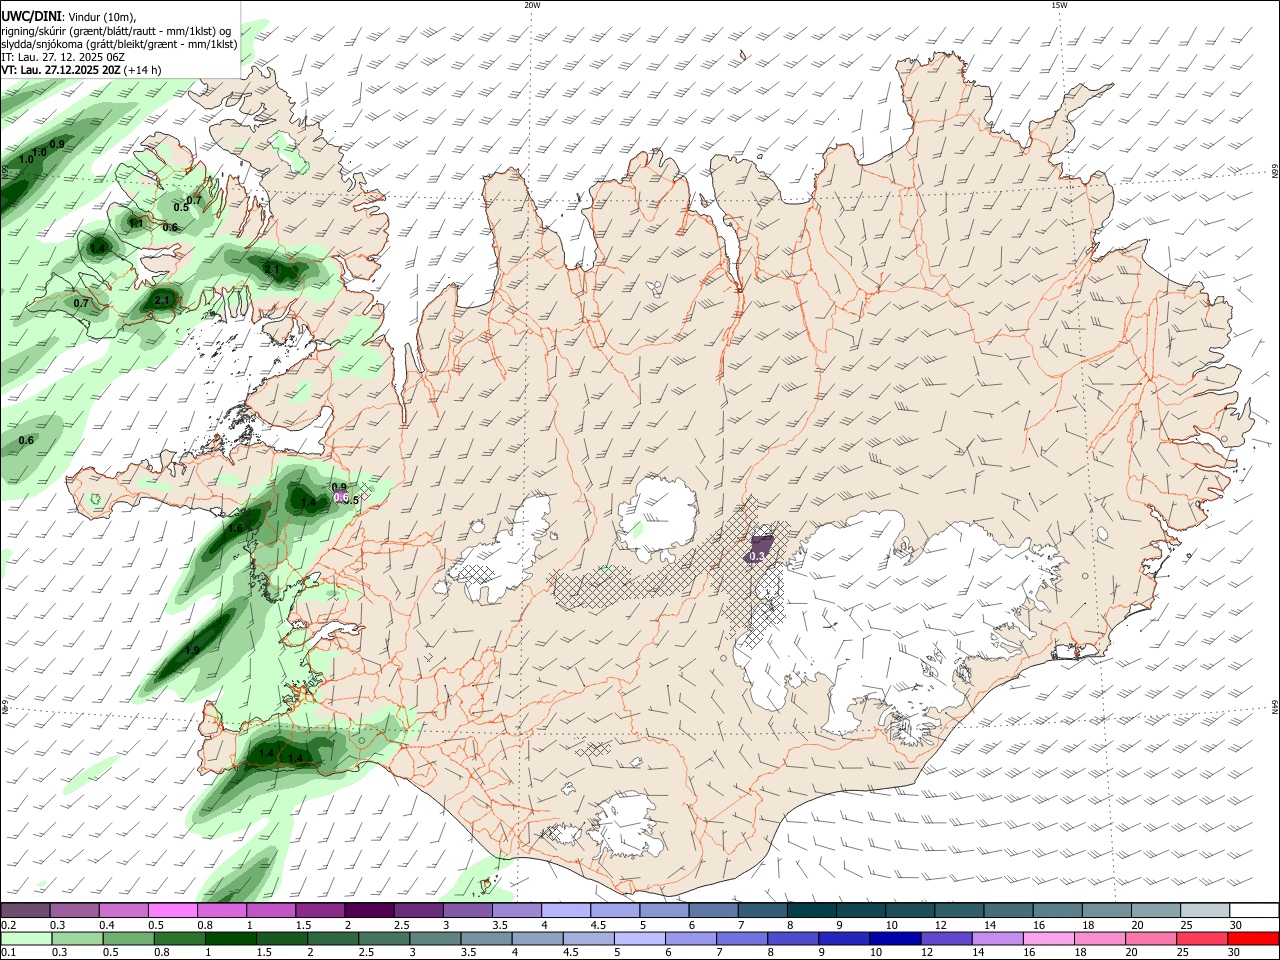Click the bottom-row legend swatch labeled 25
The width and height of the screenshot is (1280, 960).
click(1201, 938)
